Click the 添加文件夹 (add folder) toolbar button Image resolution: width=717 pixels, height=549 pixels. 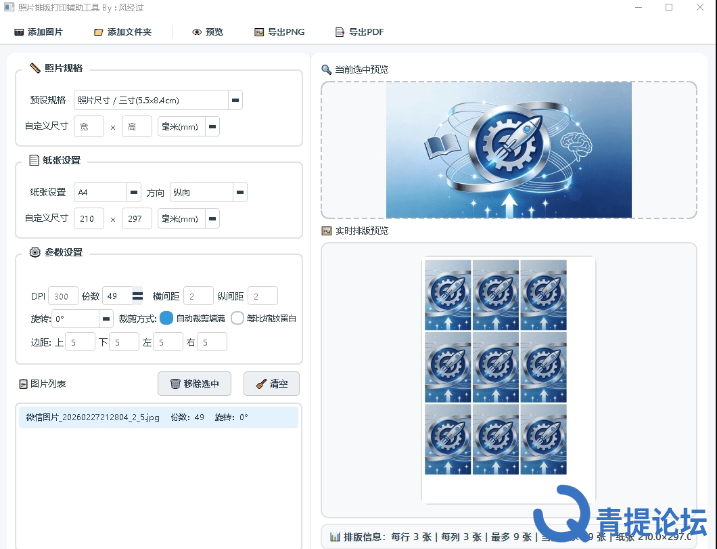pos(122,32)
